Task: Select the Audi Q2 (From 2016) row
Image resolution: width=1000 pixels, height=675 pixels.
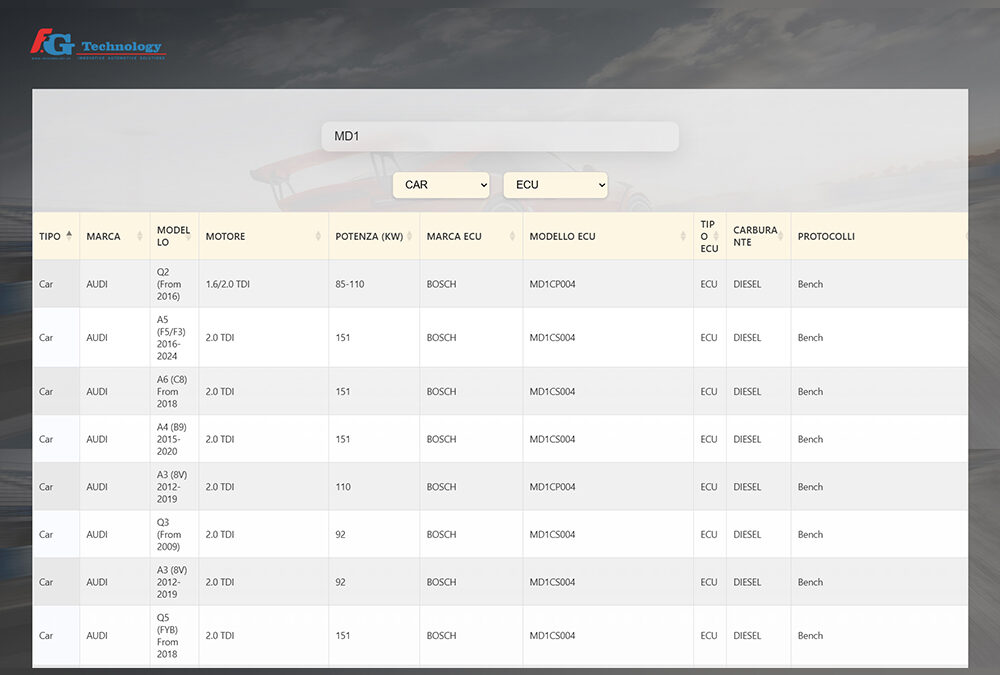Action: (x=500, y=284)
